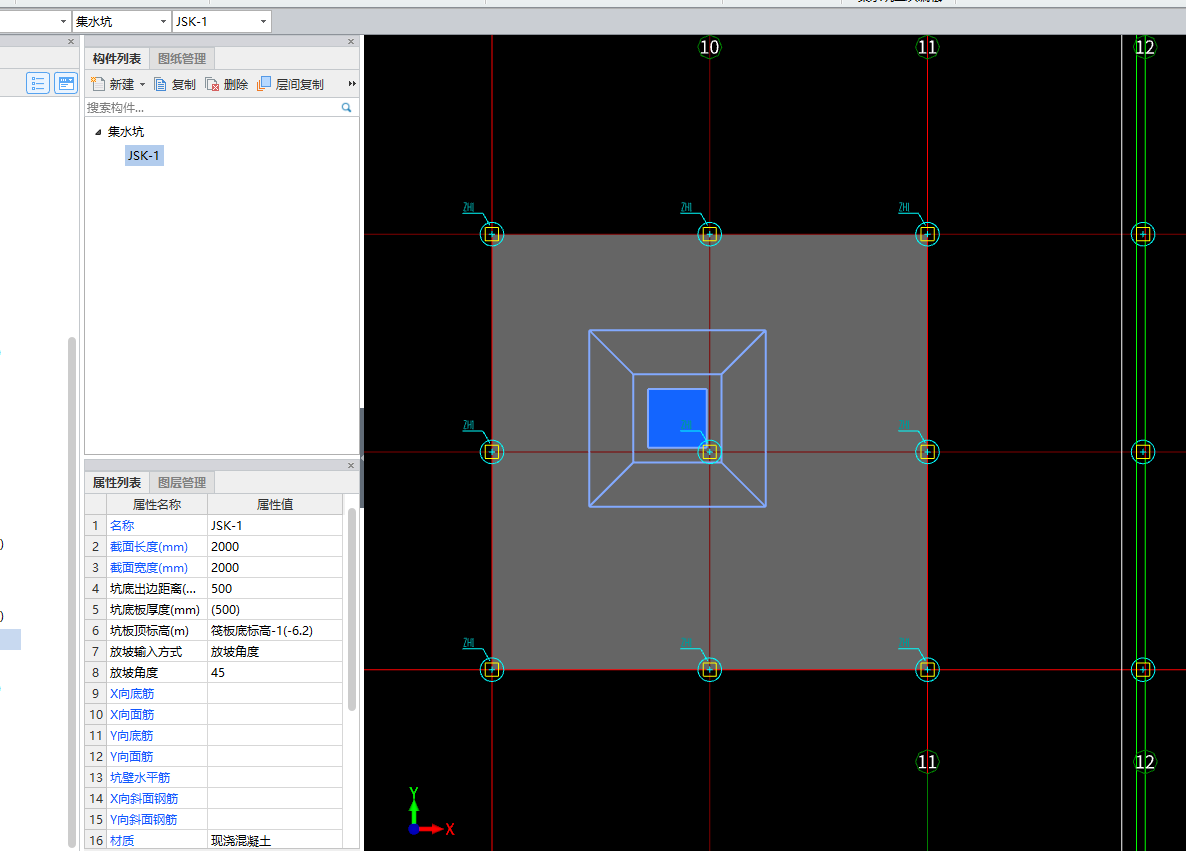Open the 集水坑 component type dropdown
The image size is (1186, 851).
(x=164, y=21)
